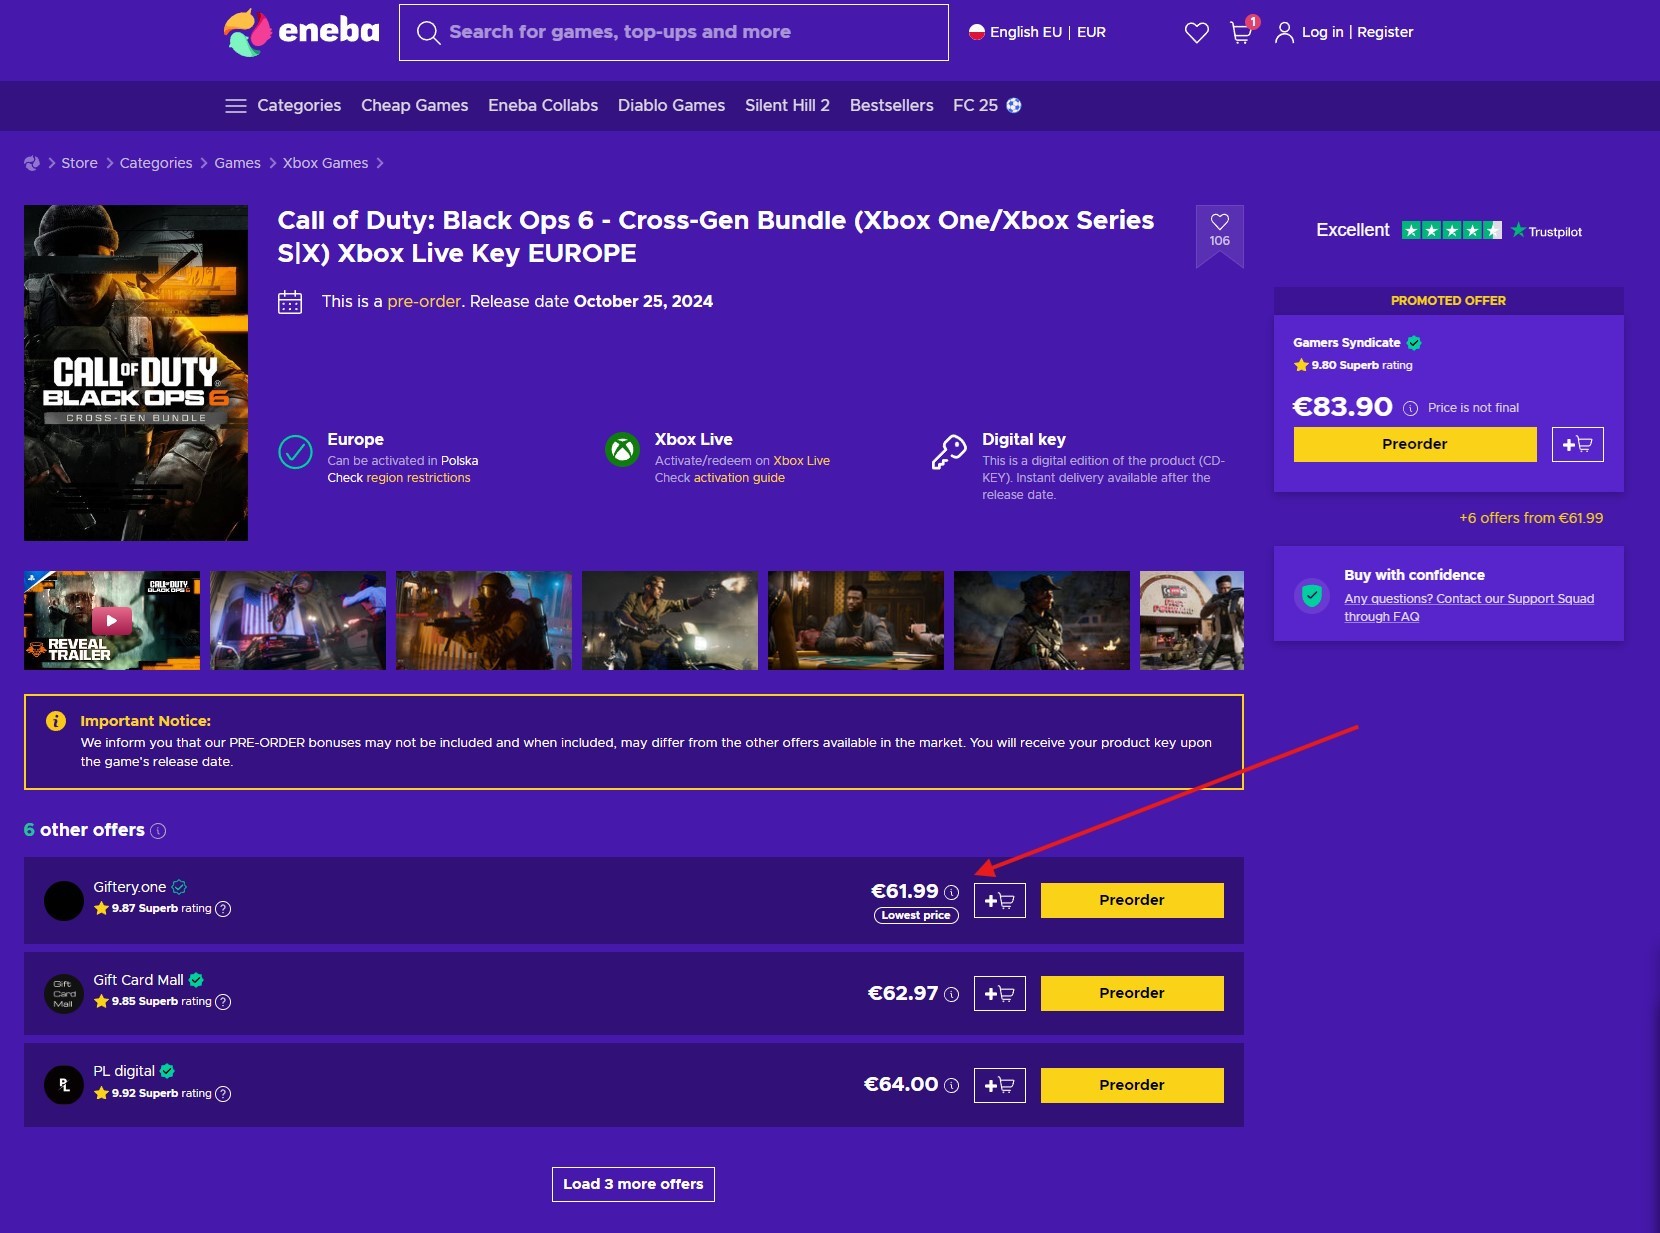Add Gamers Syndicate offer to cart
Viewport: 1660px width, 1233px height.
[x=1577, y=445]
